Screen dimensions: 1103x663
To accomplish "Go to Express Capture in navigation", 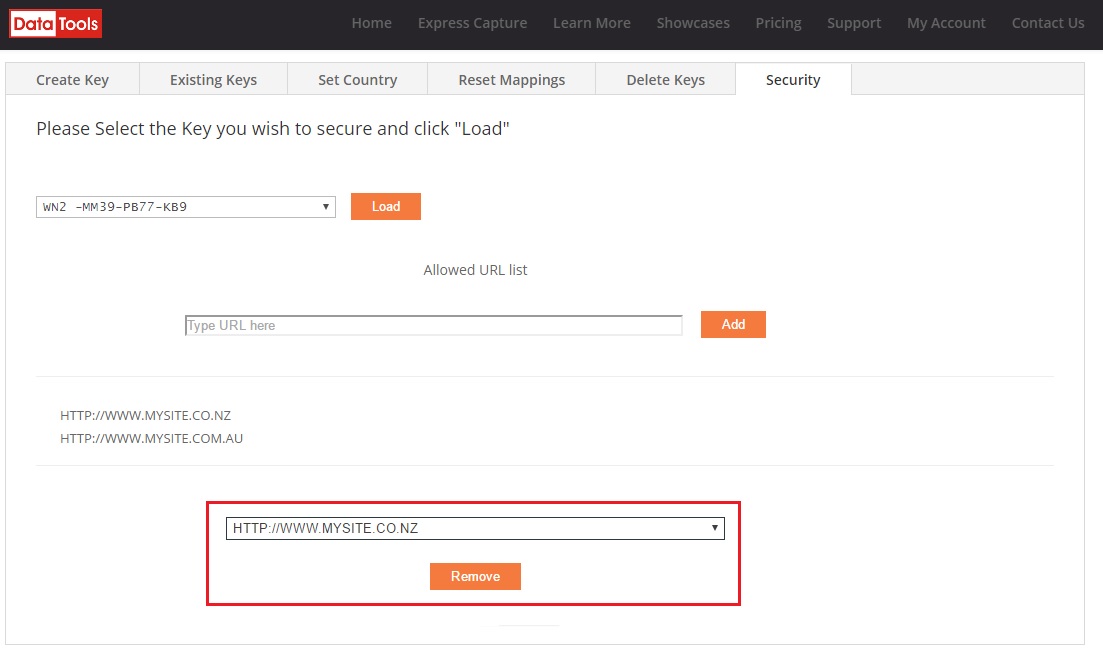I will tap(472, 23).
